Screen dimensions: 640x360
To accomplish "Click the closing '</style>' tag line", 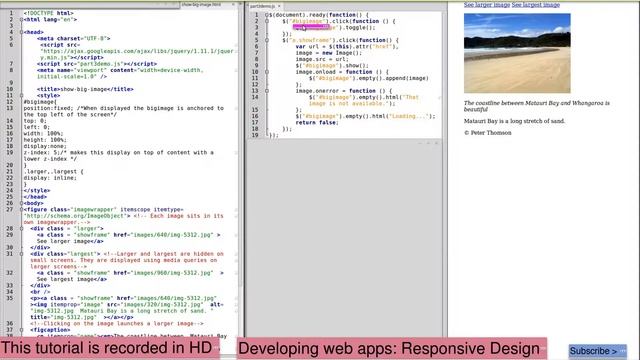I will [x=37, y=191].
